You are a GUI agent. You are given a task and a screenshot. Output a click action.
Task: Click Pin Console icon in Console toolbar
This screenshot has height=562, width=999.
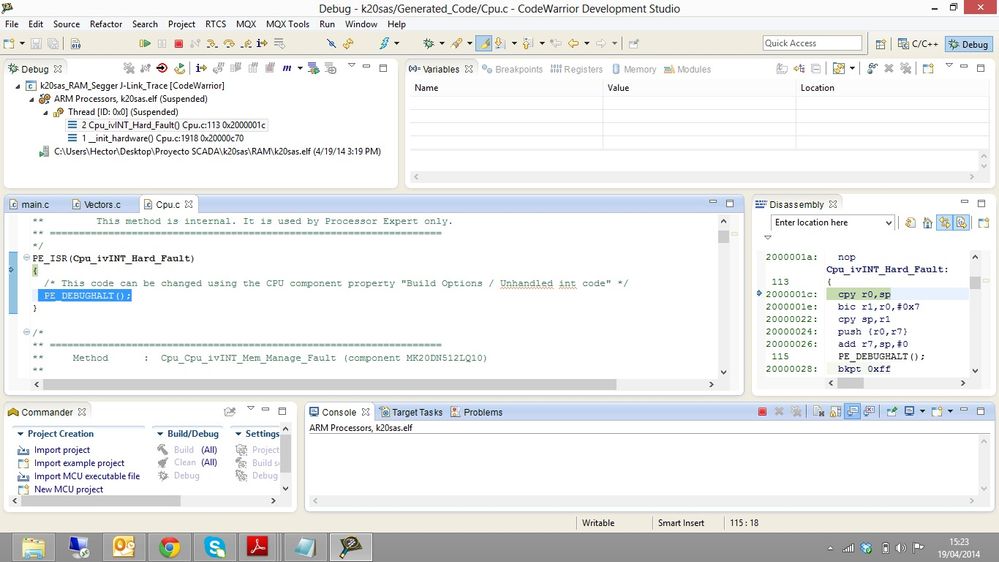click(892, 412)
